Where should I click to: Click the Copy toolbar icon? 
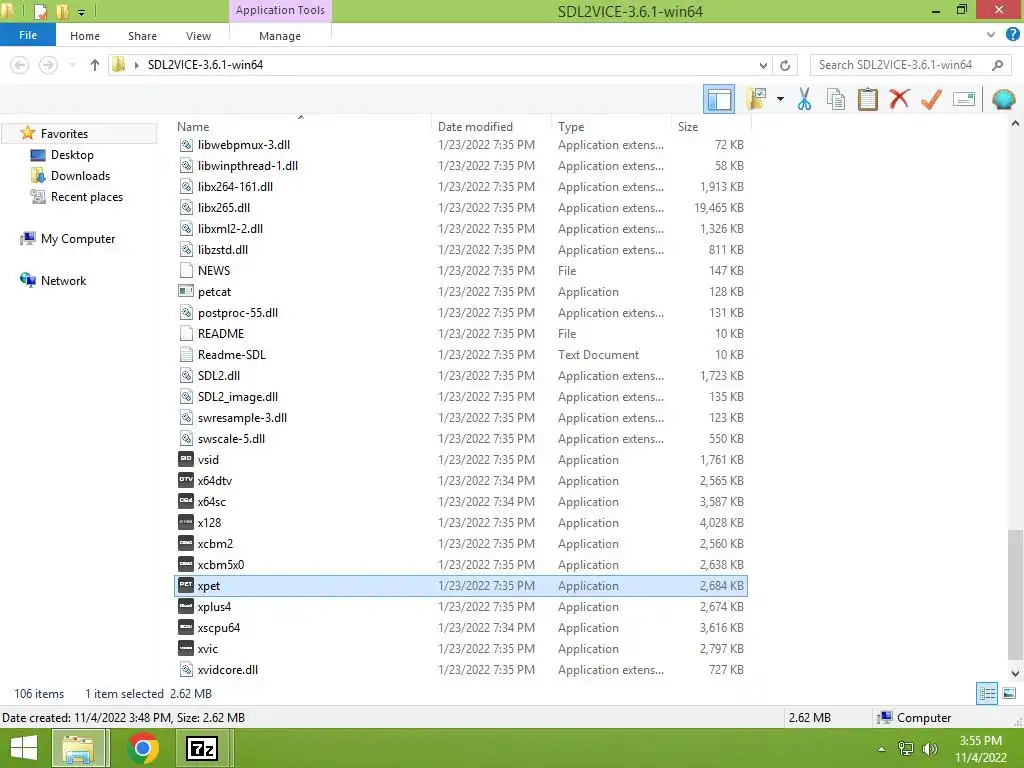click(x=835, y=99)
